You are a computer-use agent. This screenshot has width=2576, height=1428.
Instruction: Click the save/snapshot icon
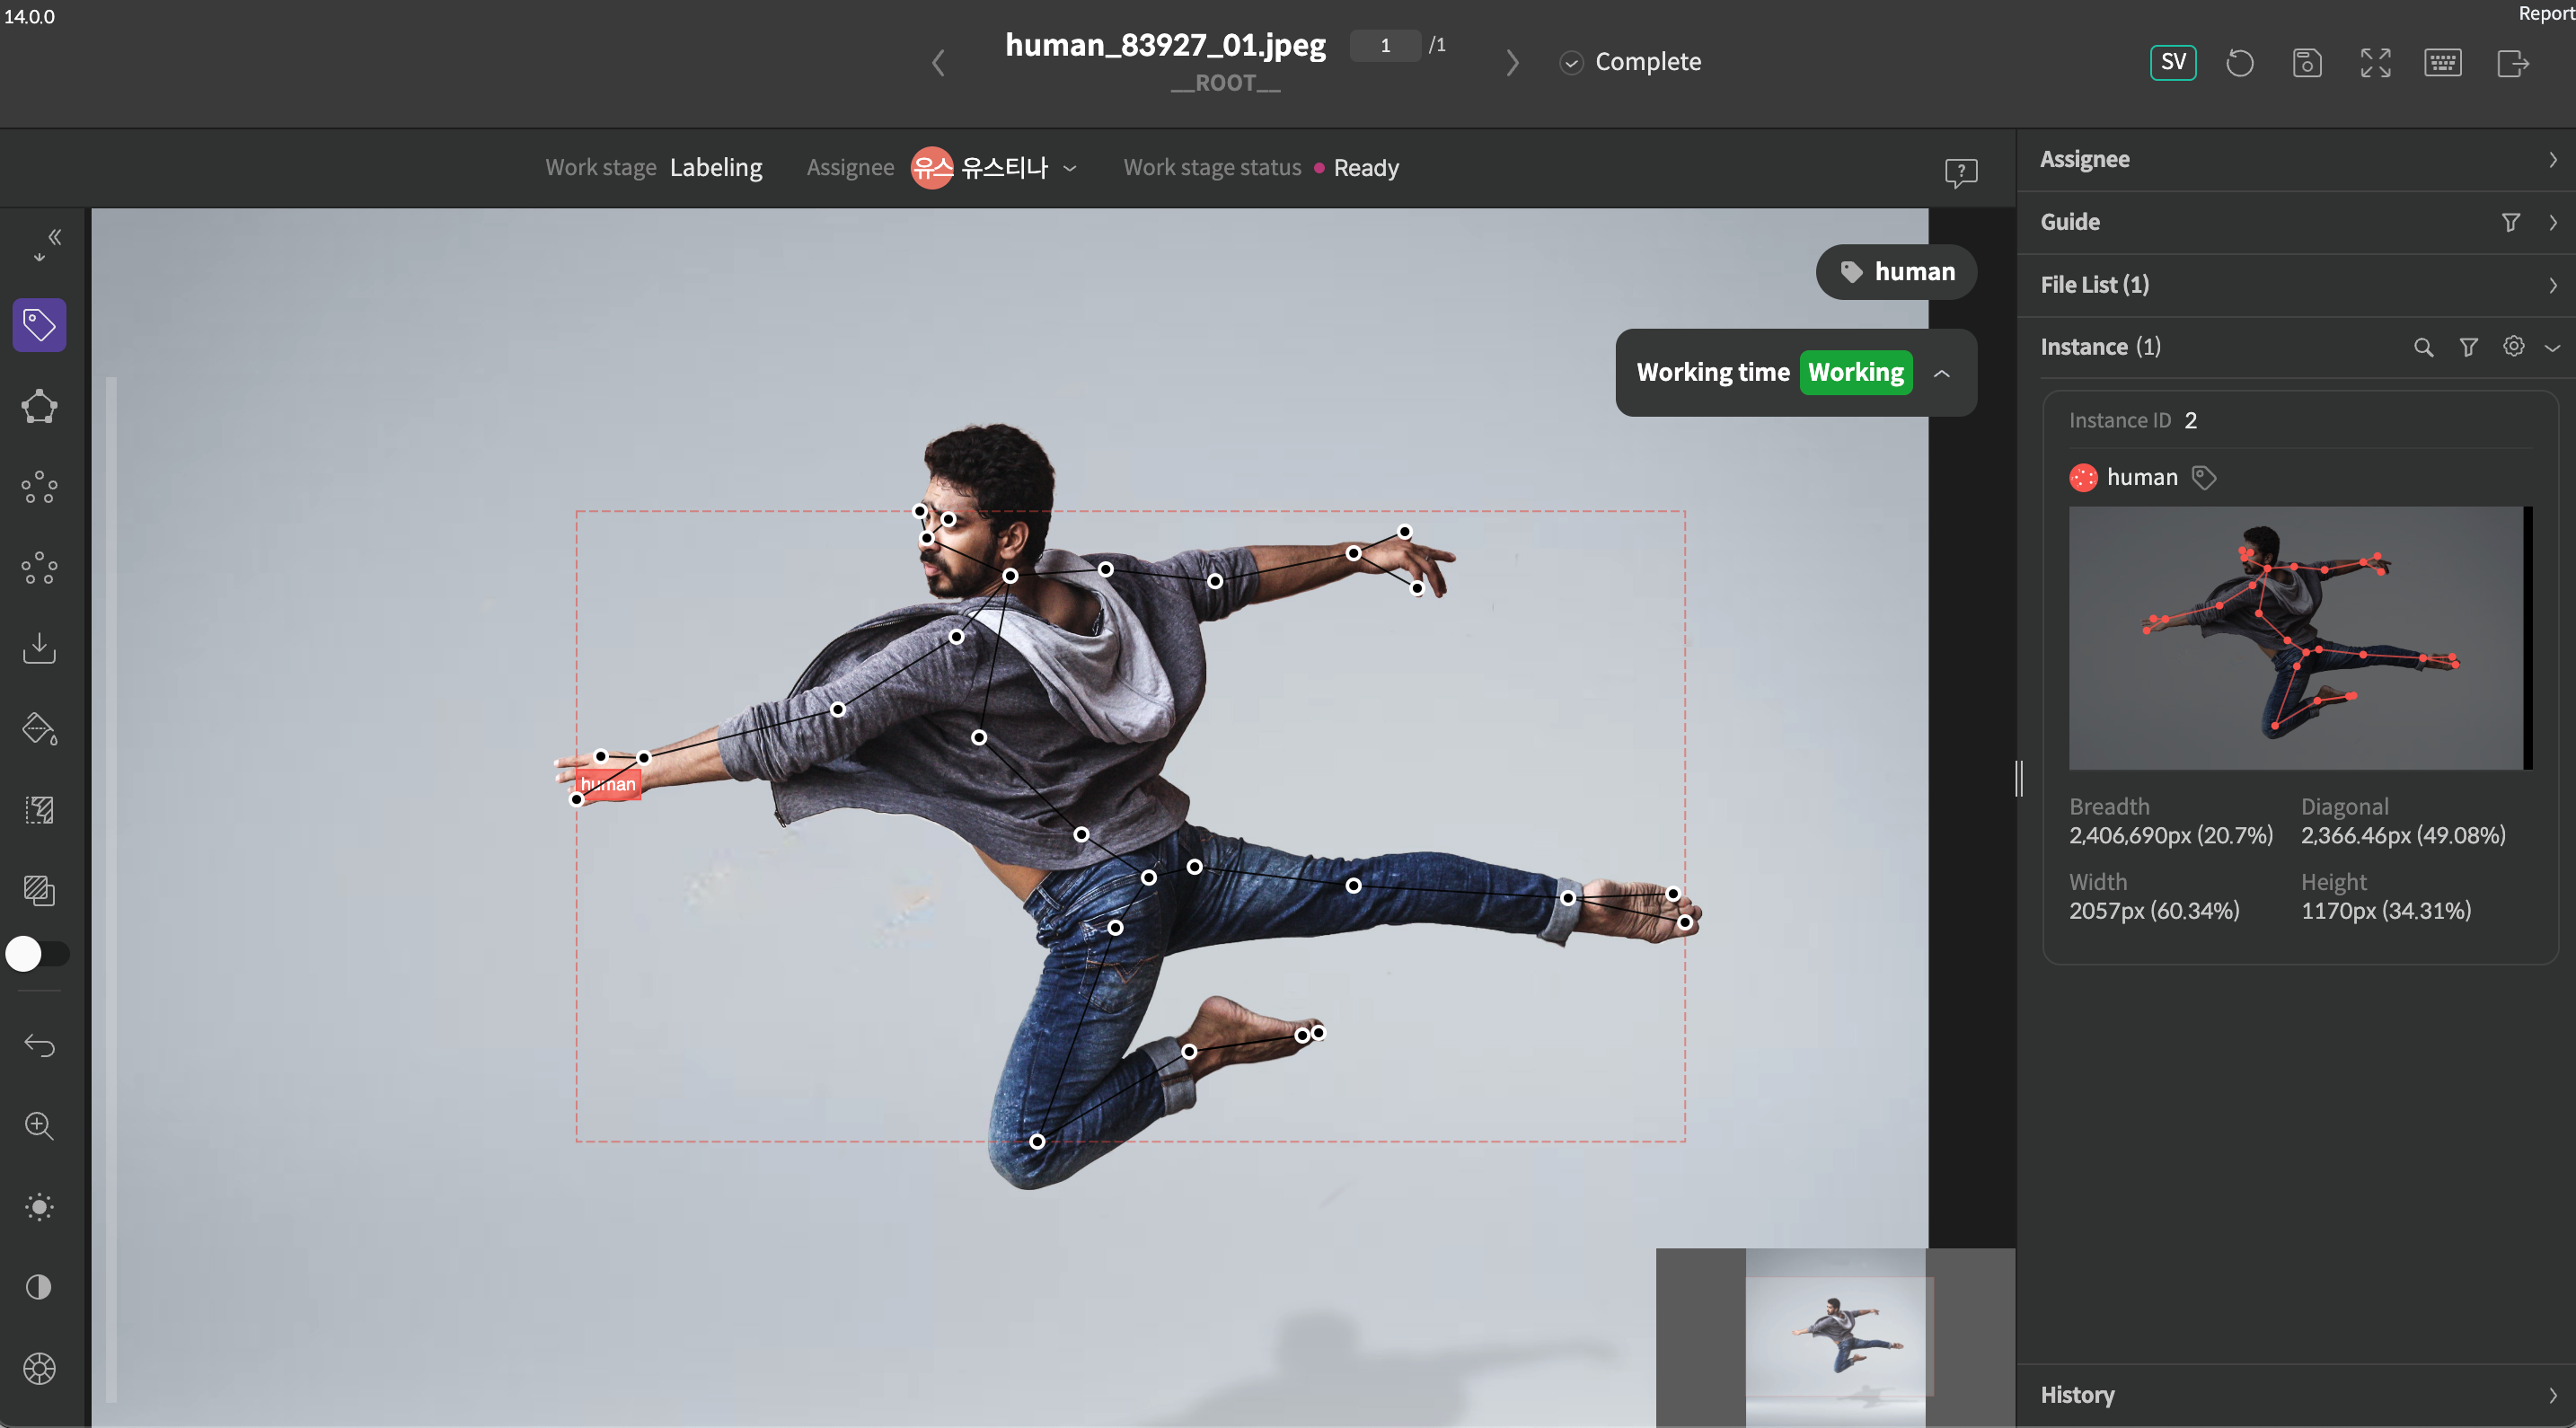click(2307, 62)
